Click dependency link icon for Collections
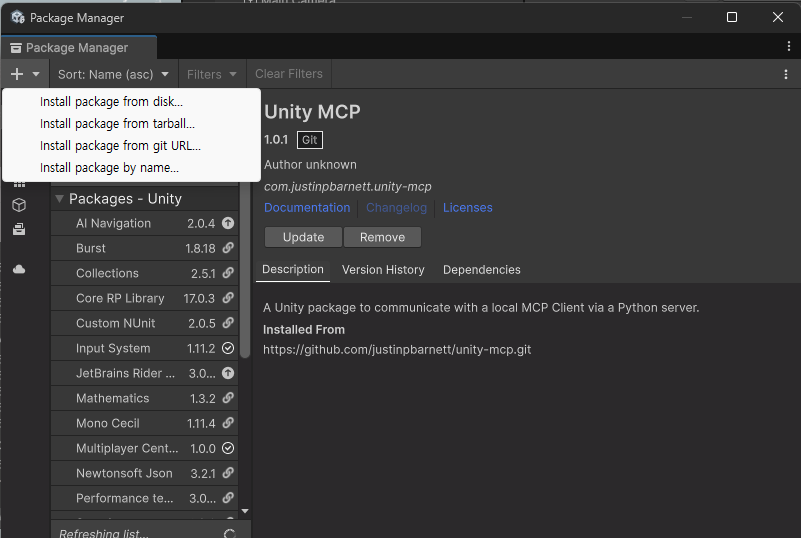Image resolution: width=801 pixels, height=538 pixels. click(228, 273)
